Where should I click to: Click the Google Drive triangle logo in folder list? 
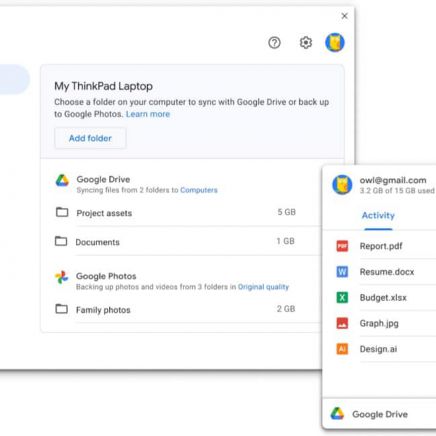[62, 180]
